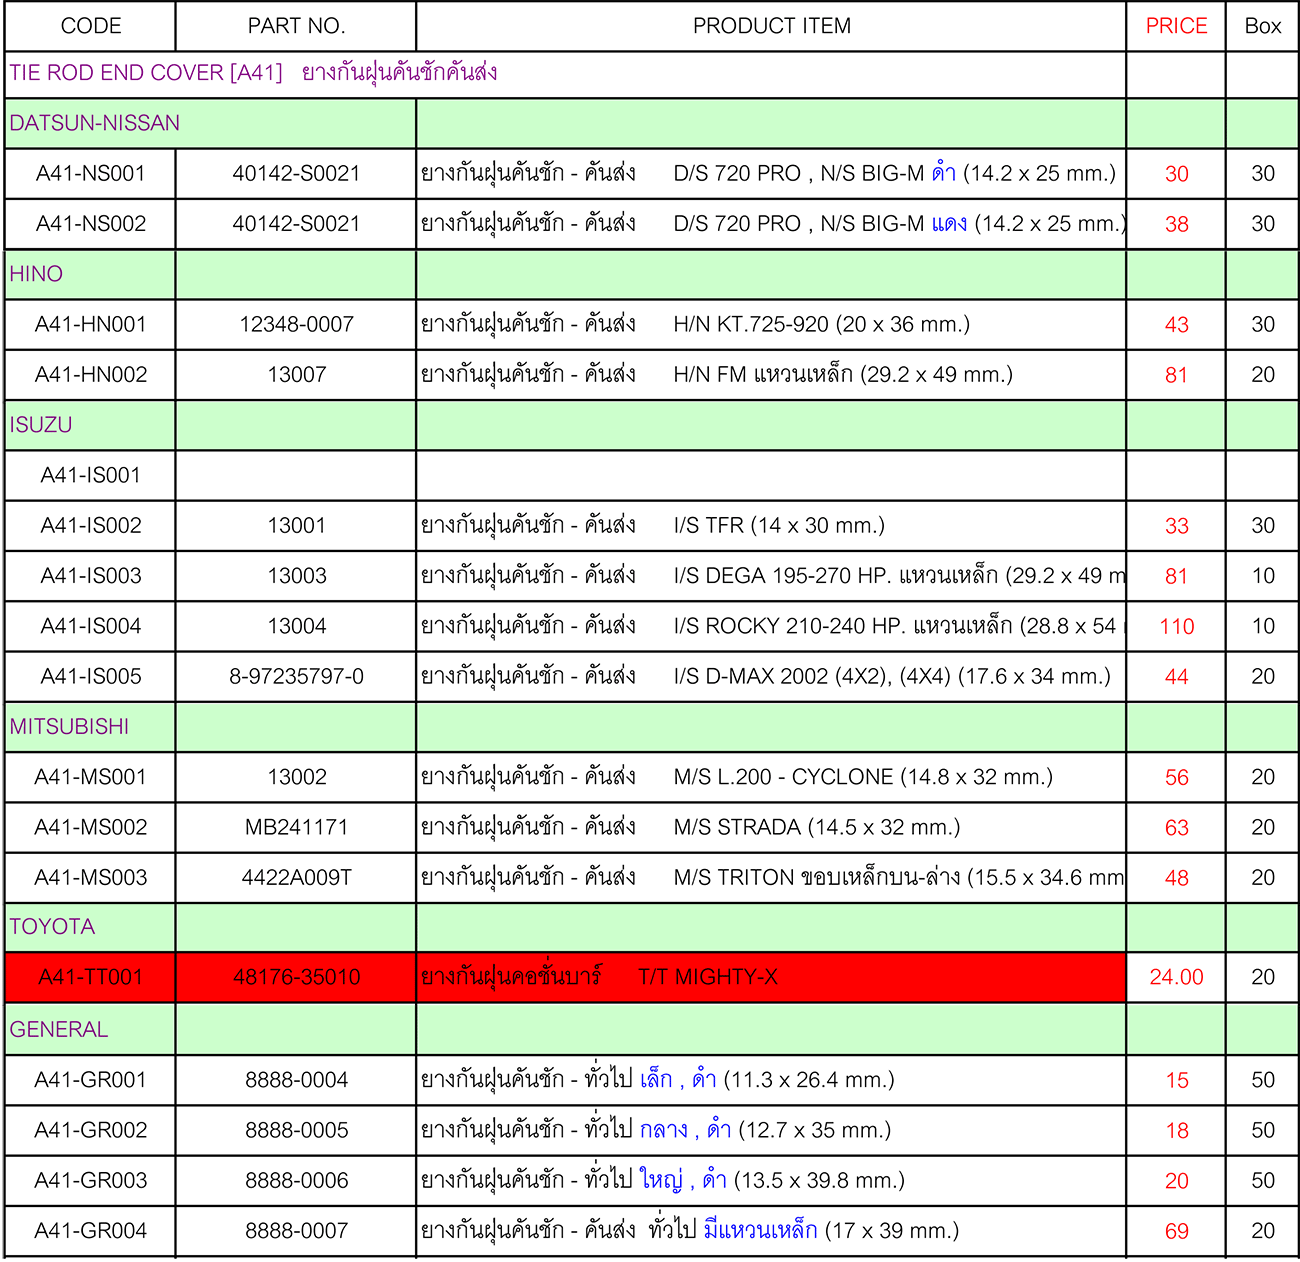Click code A41-HN002
This screenshot has width=1300, height=1262.
91,375
